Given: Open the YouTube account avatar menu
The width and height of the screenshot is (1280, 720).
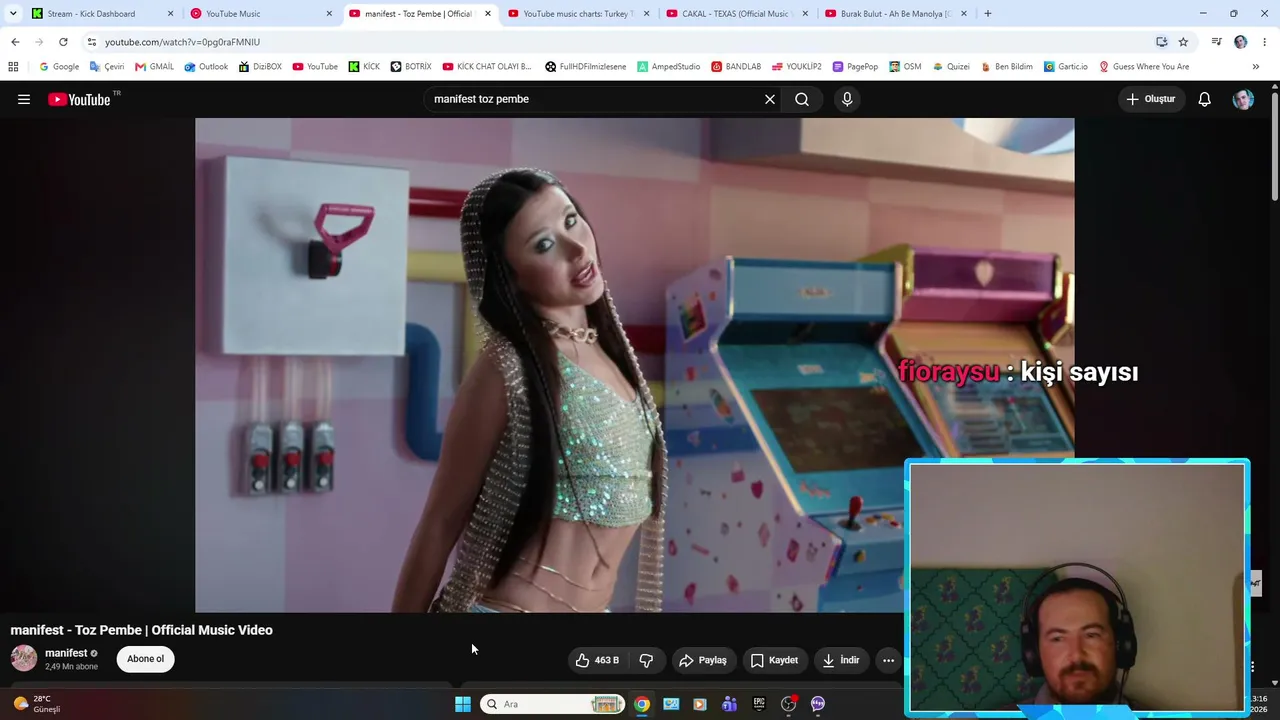Looking at the screenshot, I should coord(1243,99).
